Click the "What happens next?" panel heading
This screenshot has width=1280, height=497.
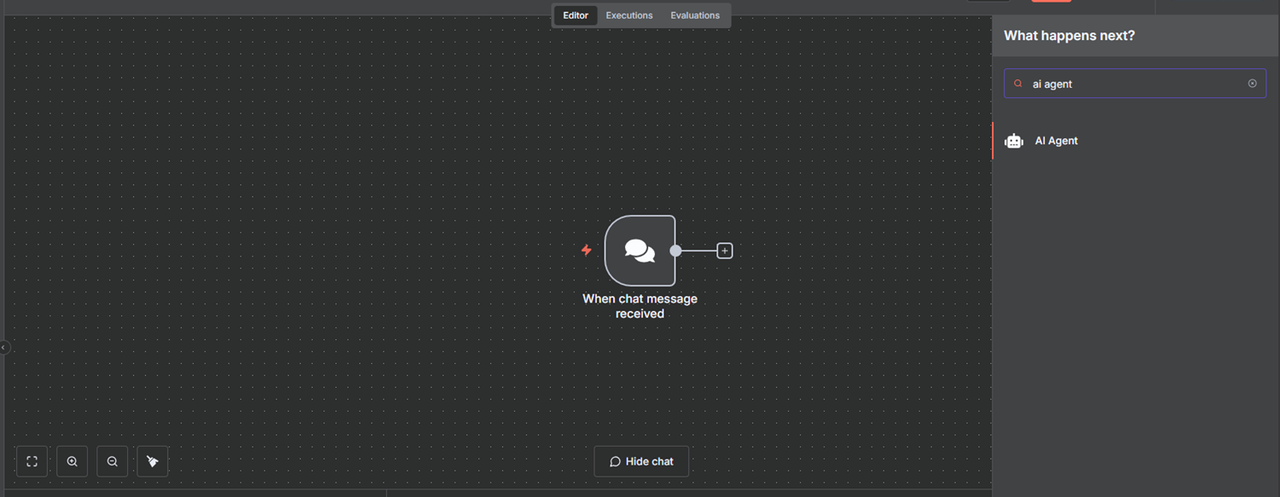1069,36
